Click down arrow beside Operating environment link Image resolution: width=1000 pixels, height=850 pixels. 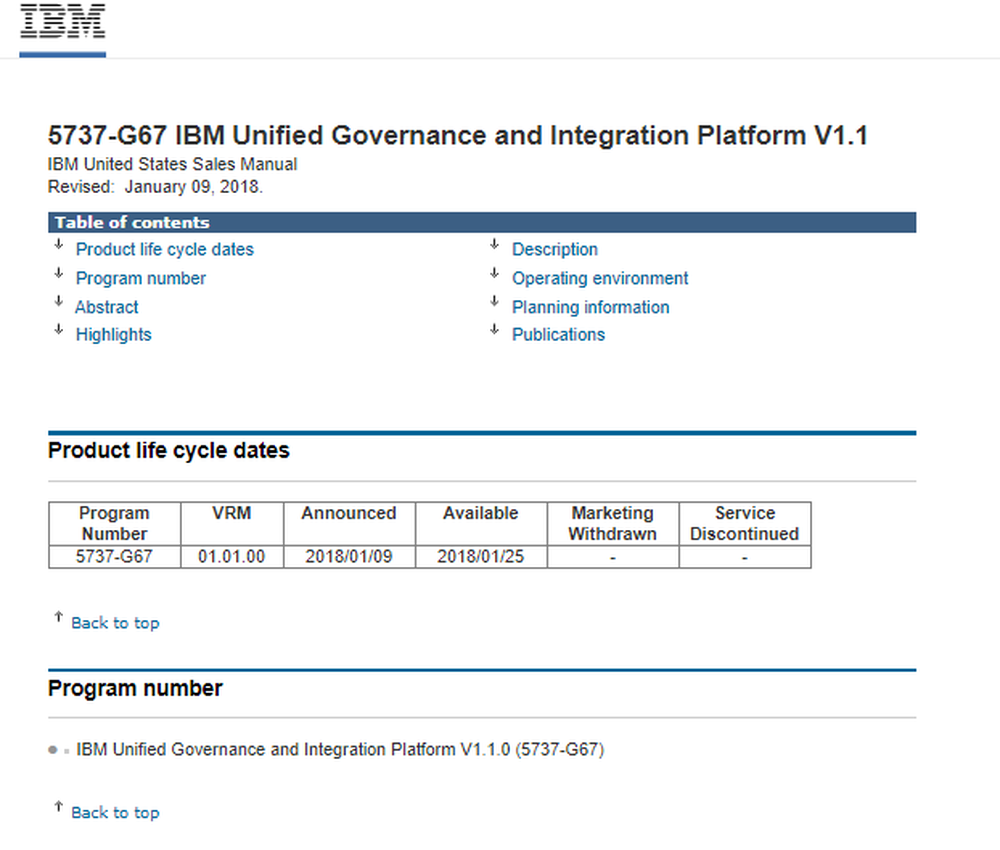494,273
